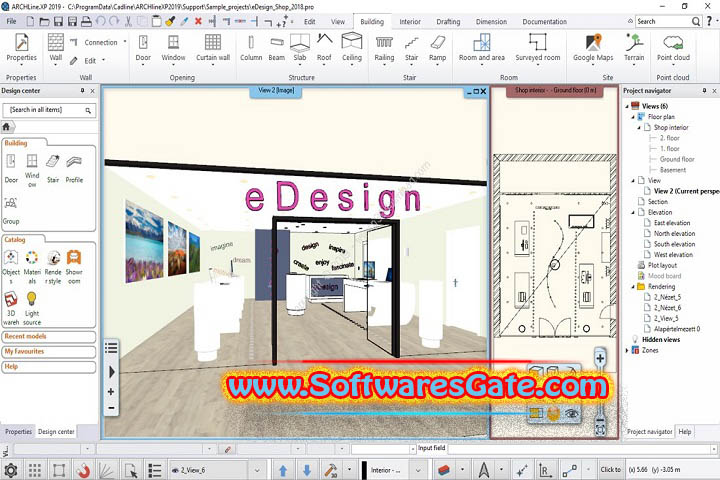Open the settings gear in status bar
Screen dimensions: 720x480
click(11, 470)
